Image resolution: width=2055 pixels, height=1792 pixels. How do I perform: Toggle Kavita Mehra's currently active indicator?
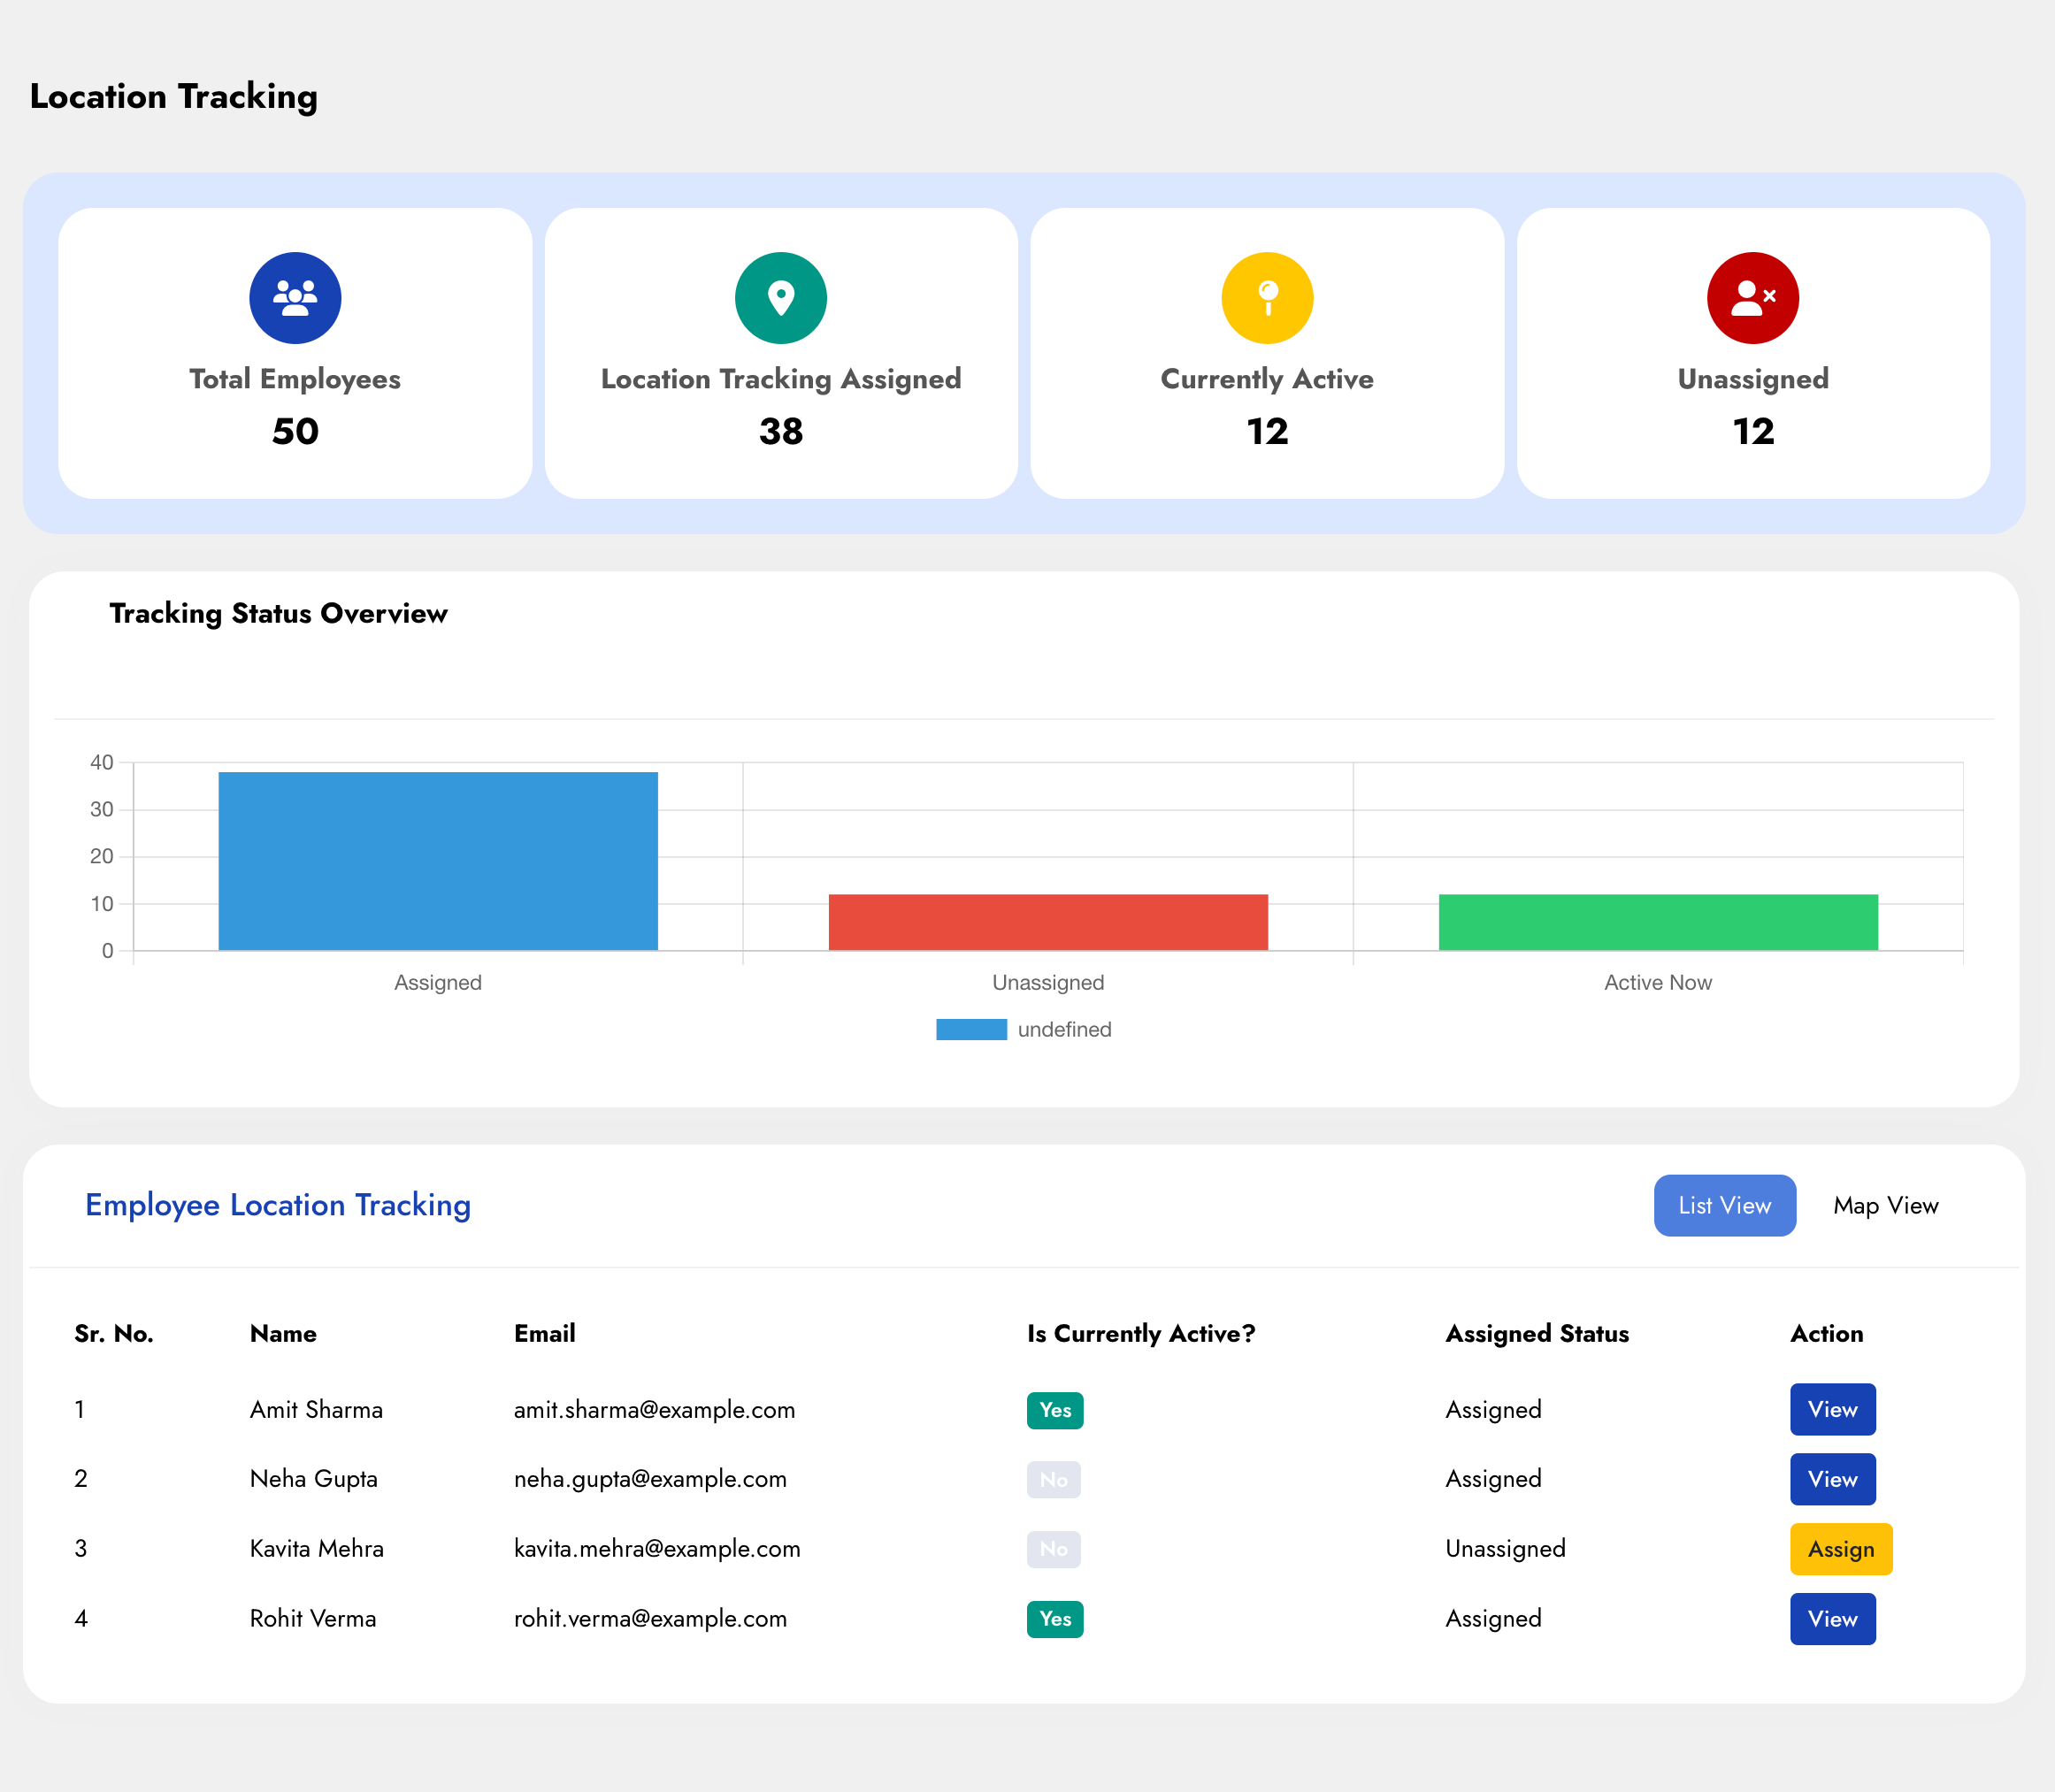(1054, 1549)
